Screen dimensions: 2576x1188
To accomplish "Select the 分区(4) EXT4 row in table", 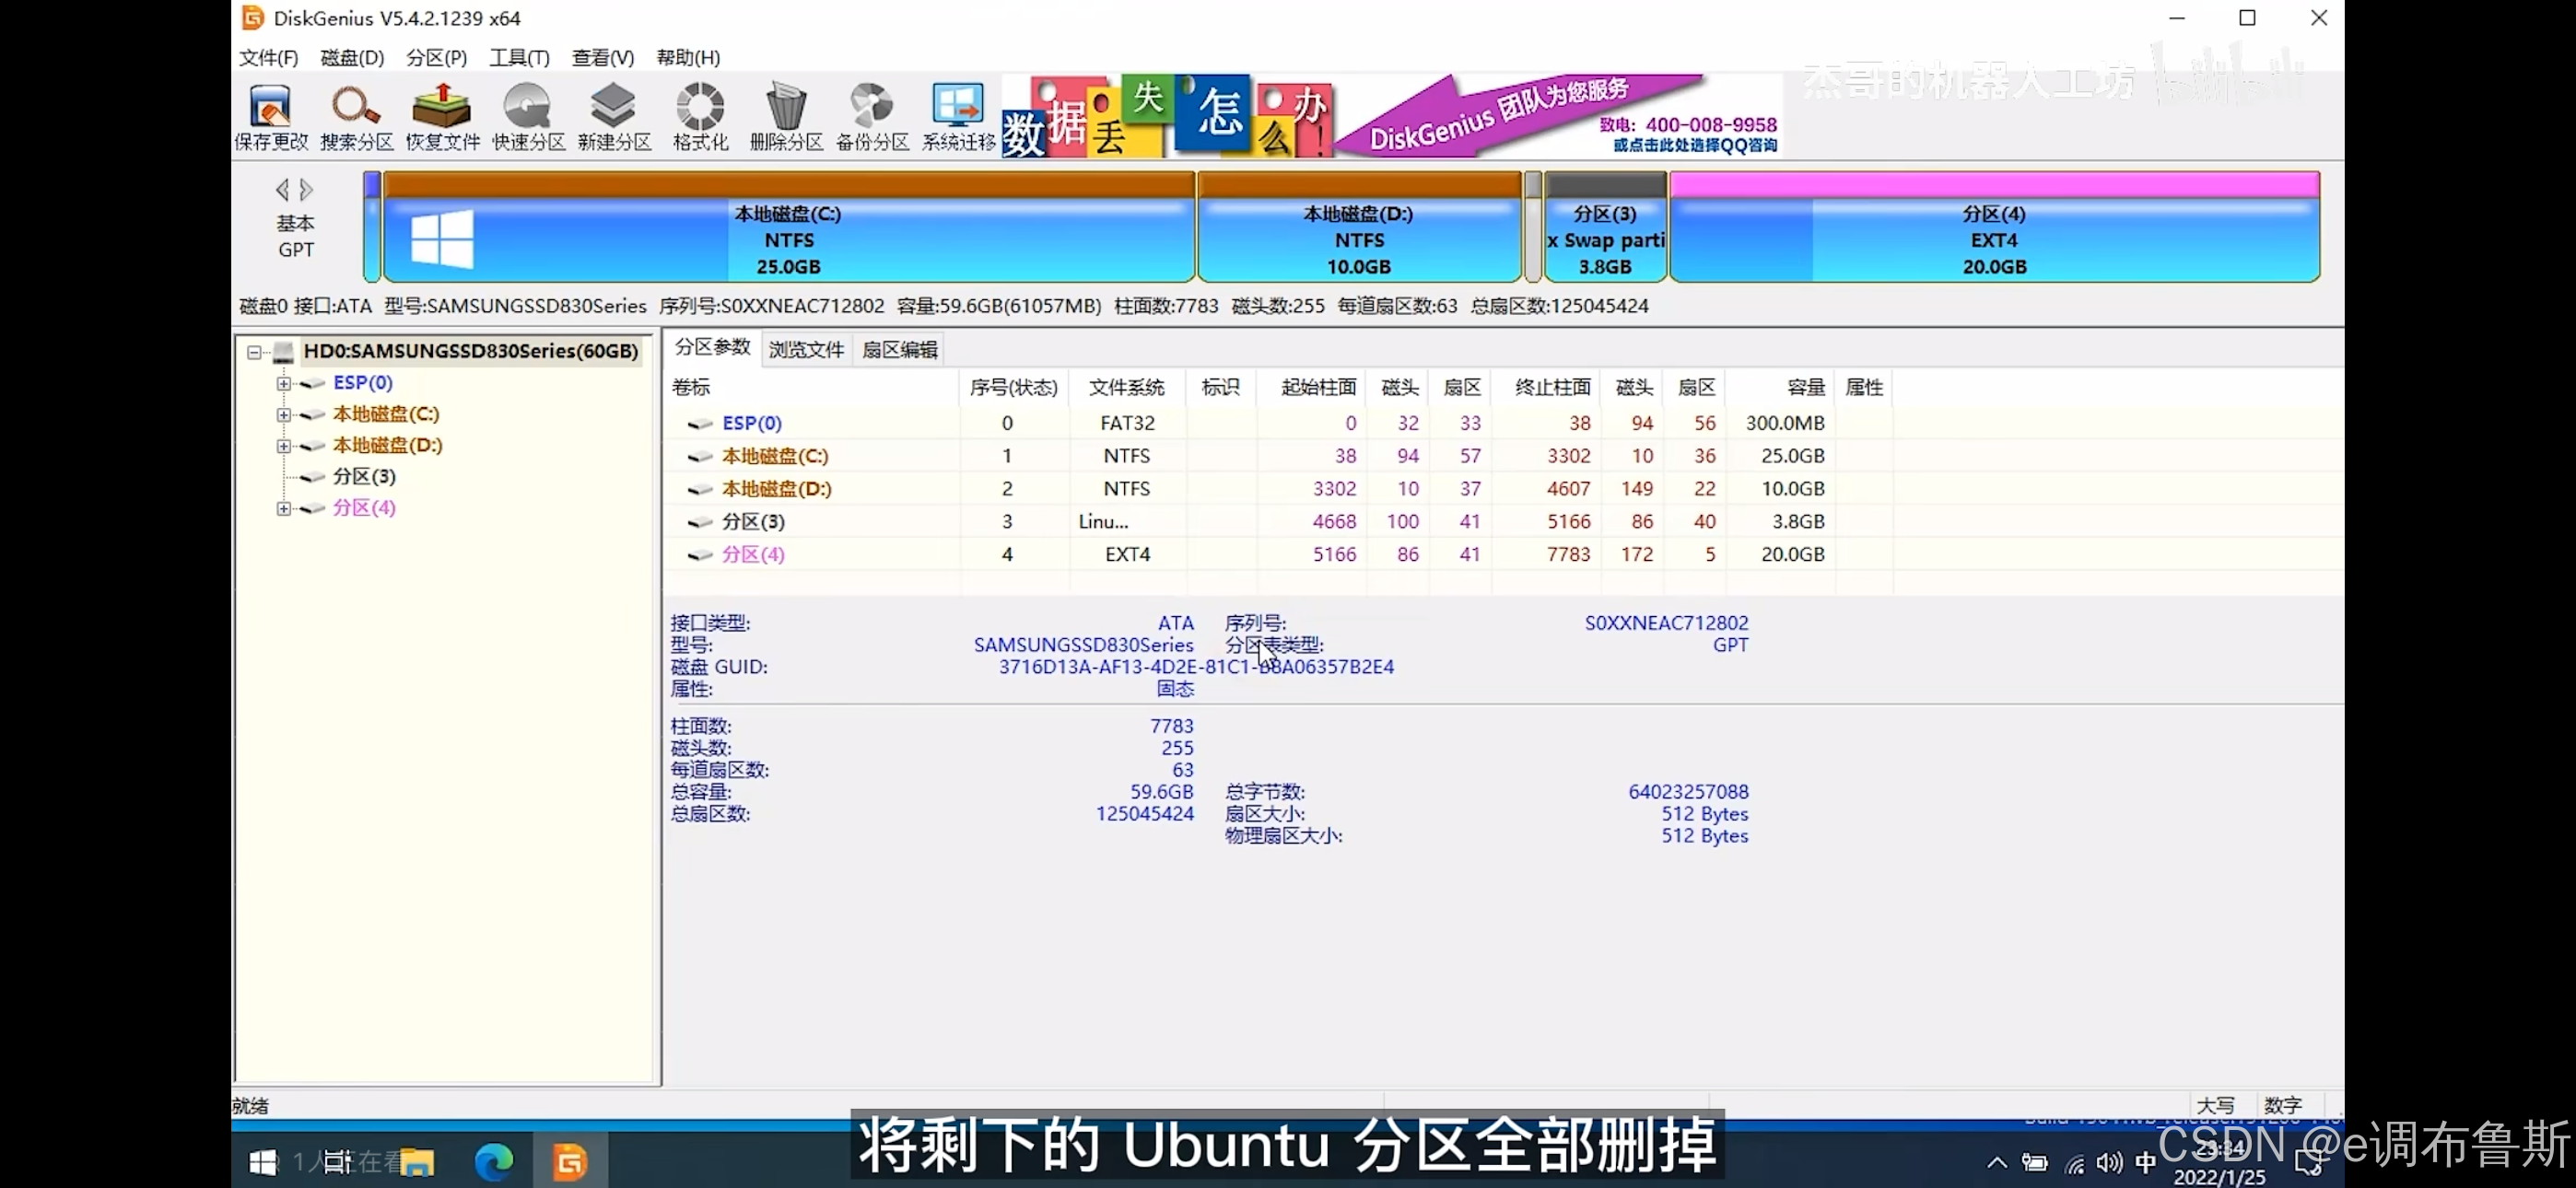I will coord(1280,554).
